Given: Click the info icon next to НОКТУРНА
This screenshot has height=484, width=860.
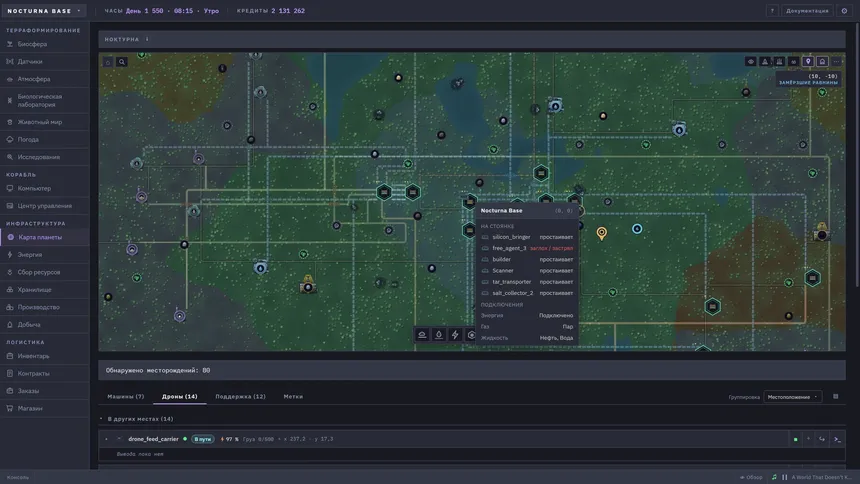Looking at the screenshot, I should pyautogui.click(x=147, y=39).
